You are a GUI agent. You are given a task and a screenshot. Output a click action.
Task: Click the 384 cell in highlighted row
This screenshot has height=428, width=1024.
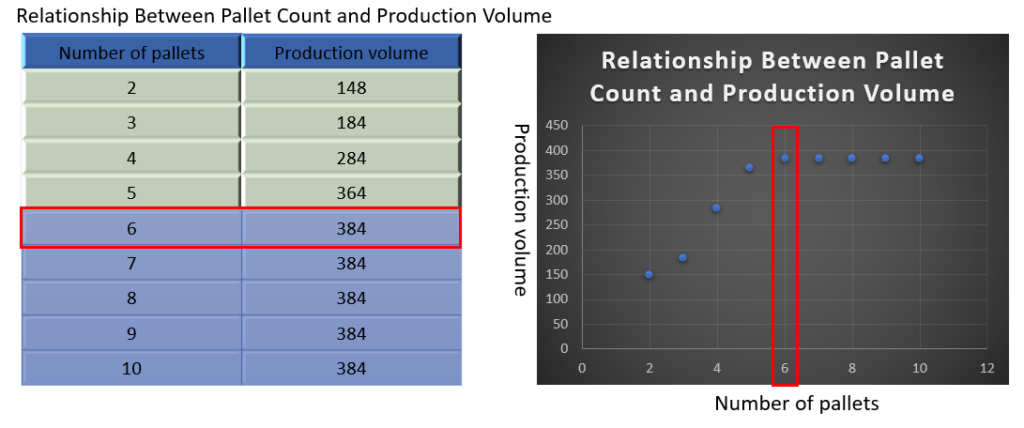click(x=351, y=228)
